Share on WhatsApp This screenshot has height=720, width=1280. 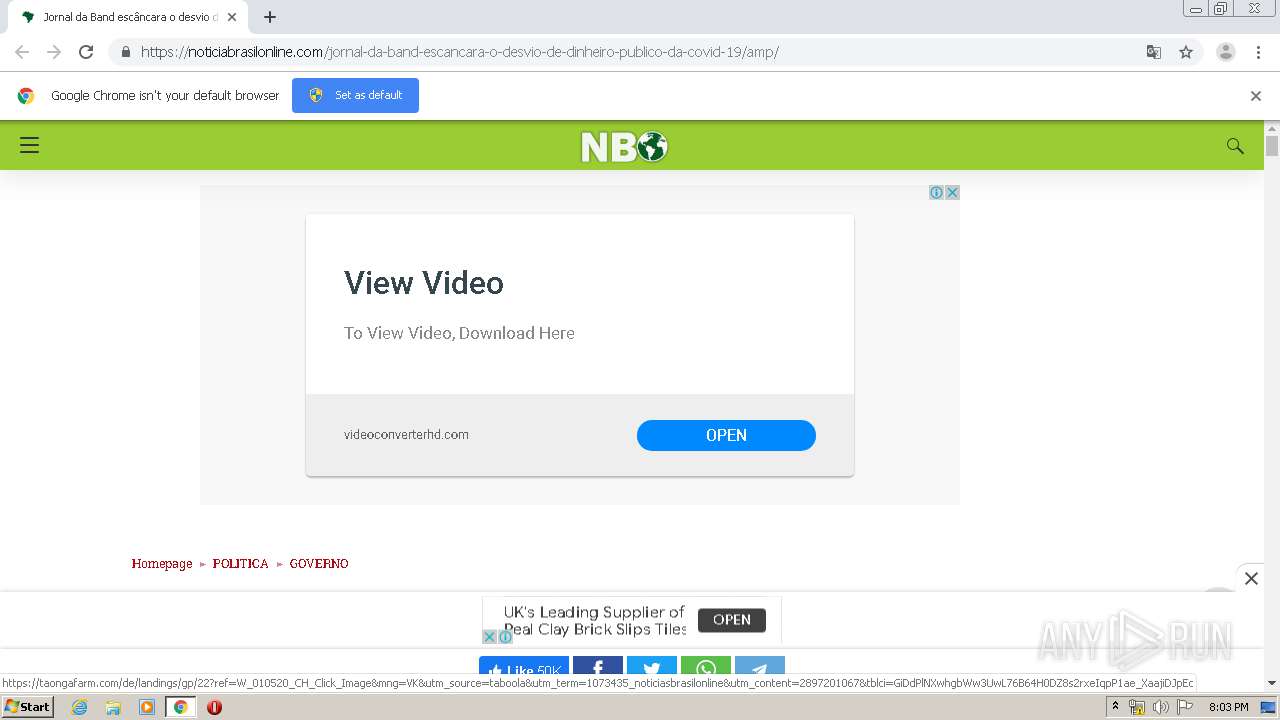click(706, 668)
